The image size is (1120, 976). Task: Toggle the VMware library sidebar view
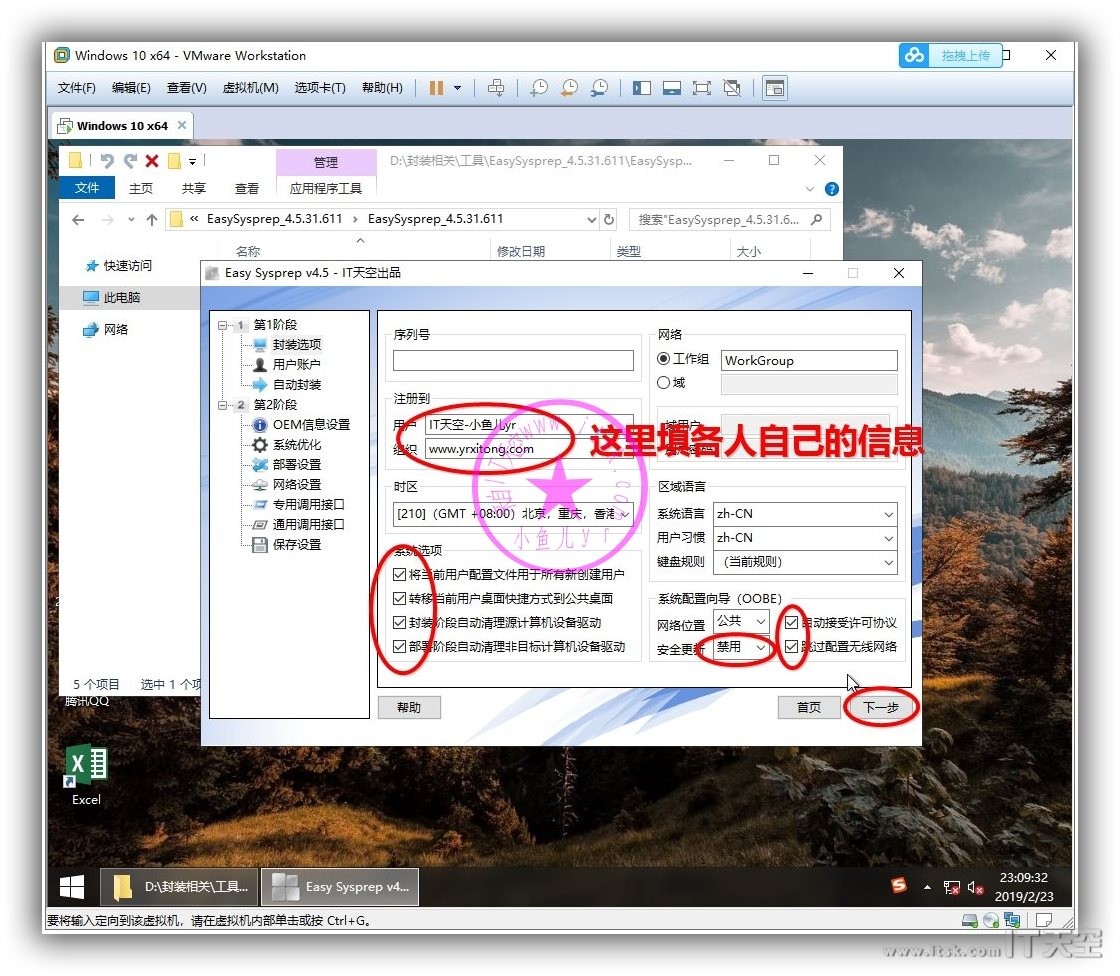coord(641,88)
